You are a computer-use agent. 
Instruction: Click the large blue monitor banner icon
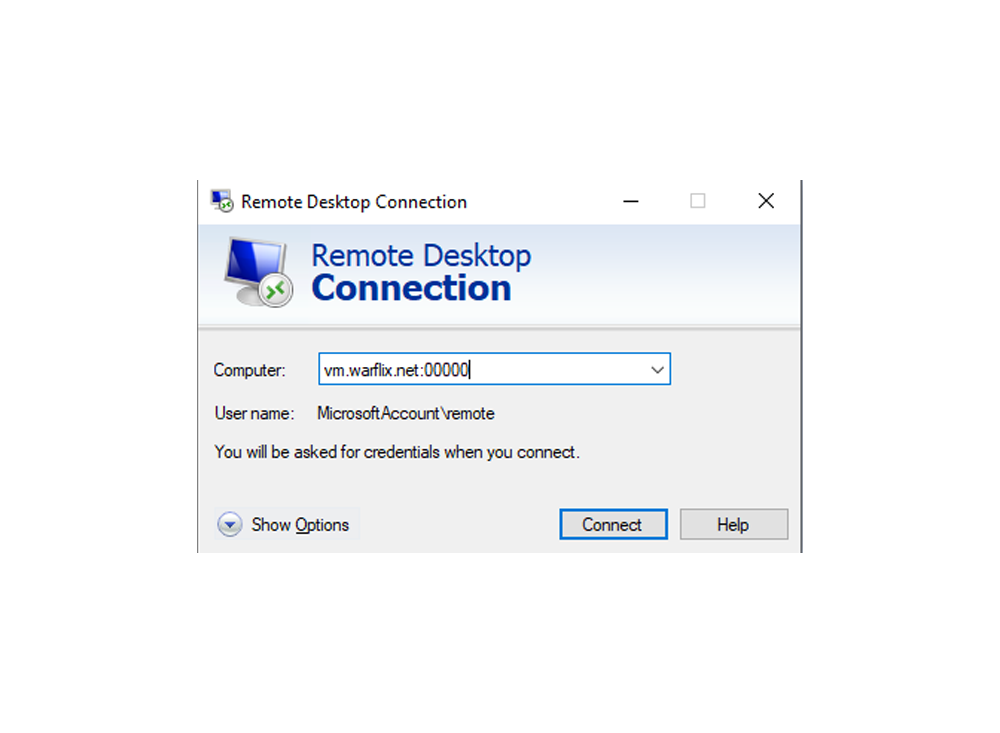[x=257, y=272]
